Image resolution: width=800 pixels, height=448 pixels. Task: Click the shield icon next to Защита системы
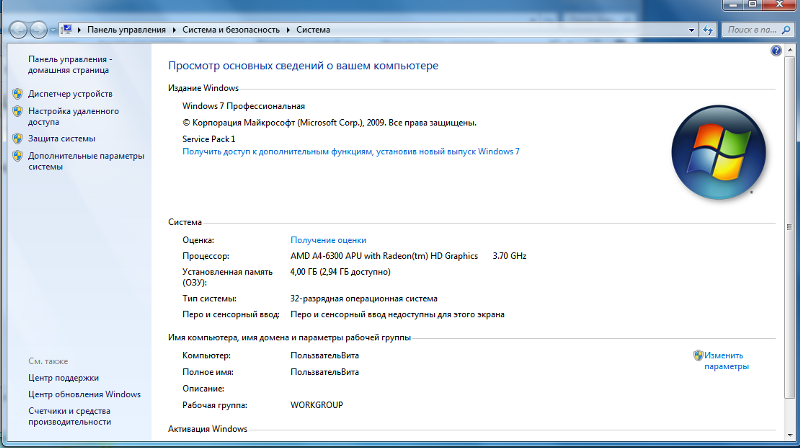coord(17,139)
